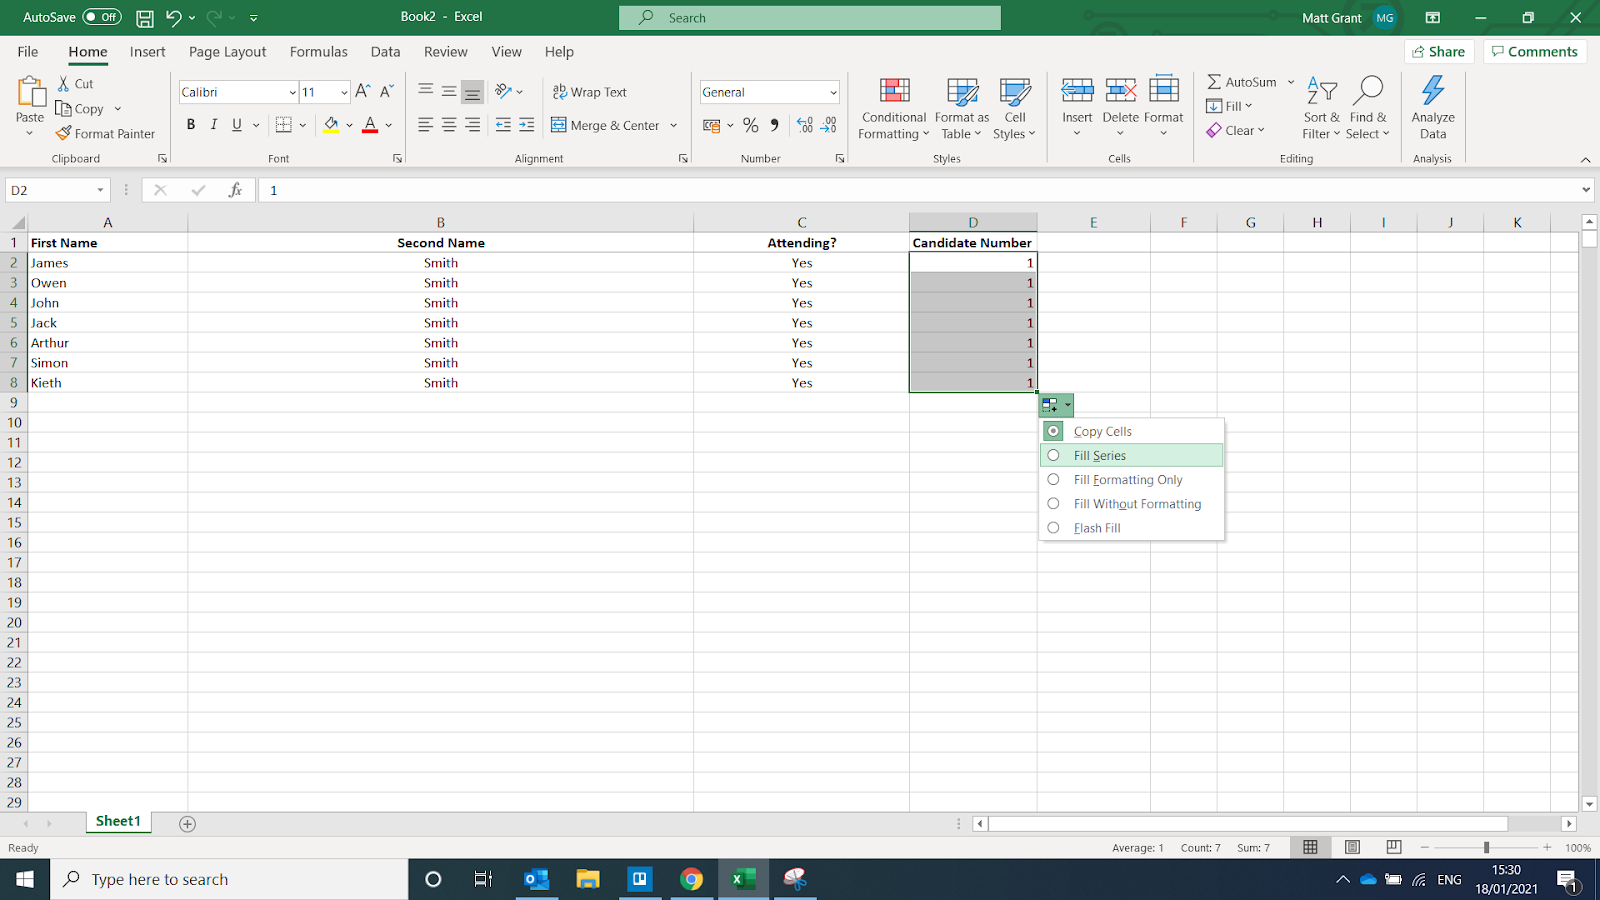The image size is (1600, 900).
Task: Cut the selected cells
Action: coord(75,84)
